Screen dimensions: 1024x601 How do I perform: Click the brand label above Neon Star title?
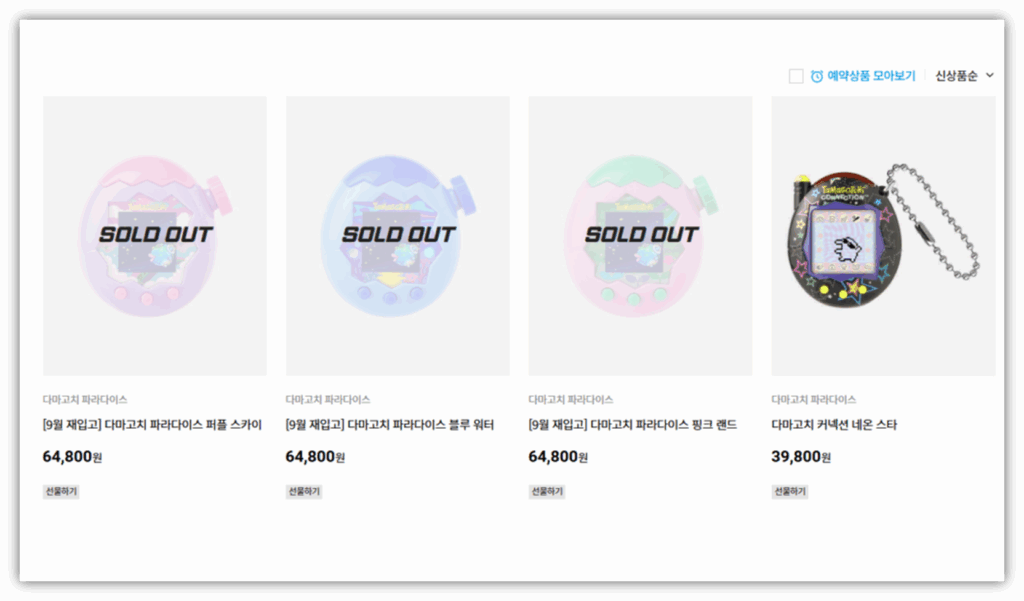coord(814,400)
